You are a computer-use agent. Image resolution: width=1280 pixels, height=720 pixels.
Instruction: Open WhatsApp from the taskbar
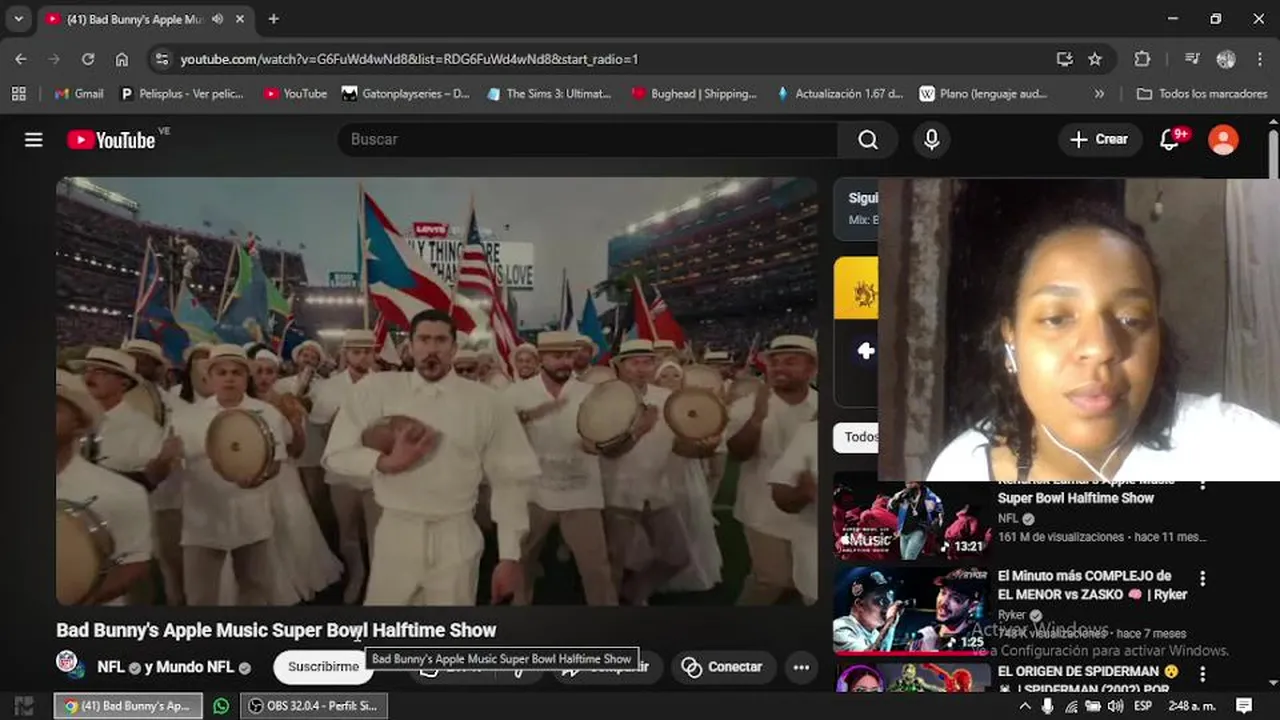tap(221, 706)
